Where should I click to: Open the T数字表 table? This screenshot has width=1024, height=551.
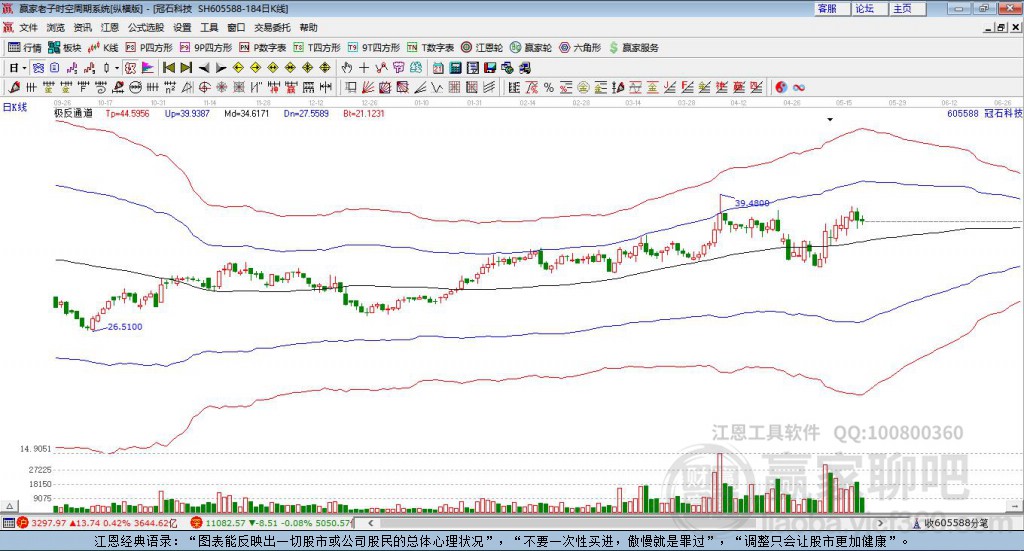[x=430, y=48]
